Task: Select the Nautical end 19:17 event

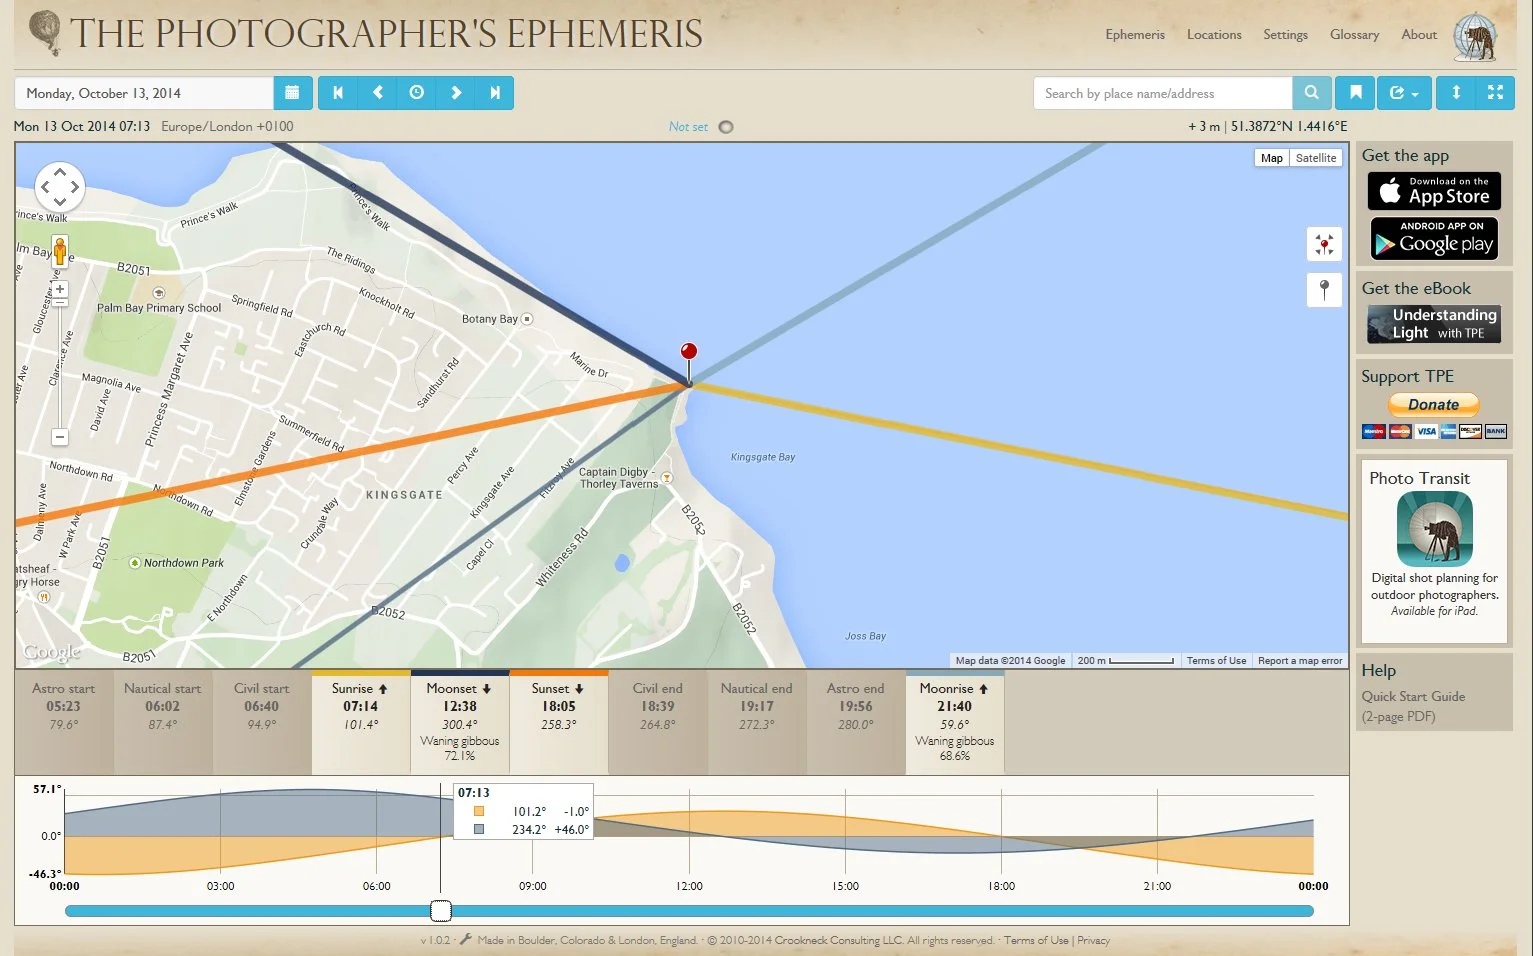Action: (x=757, y=722)
